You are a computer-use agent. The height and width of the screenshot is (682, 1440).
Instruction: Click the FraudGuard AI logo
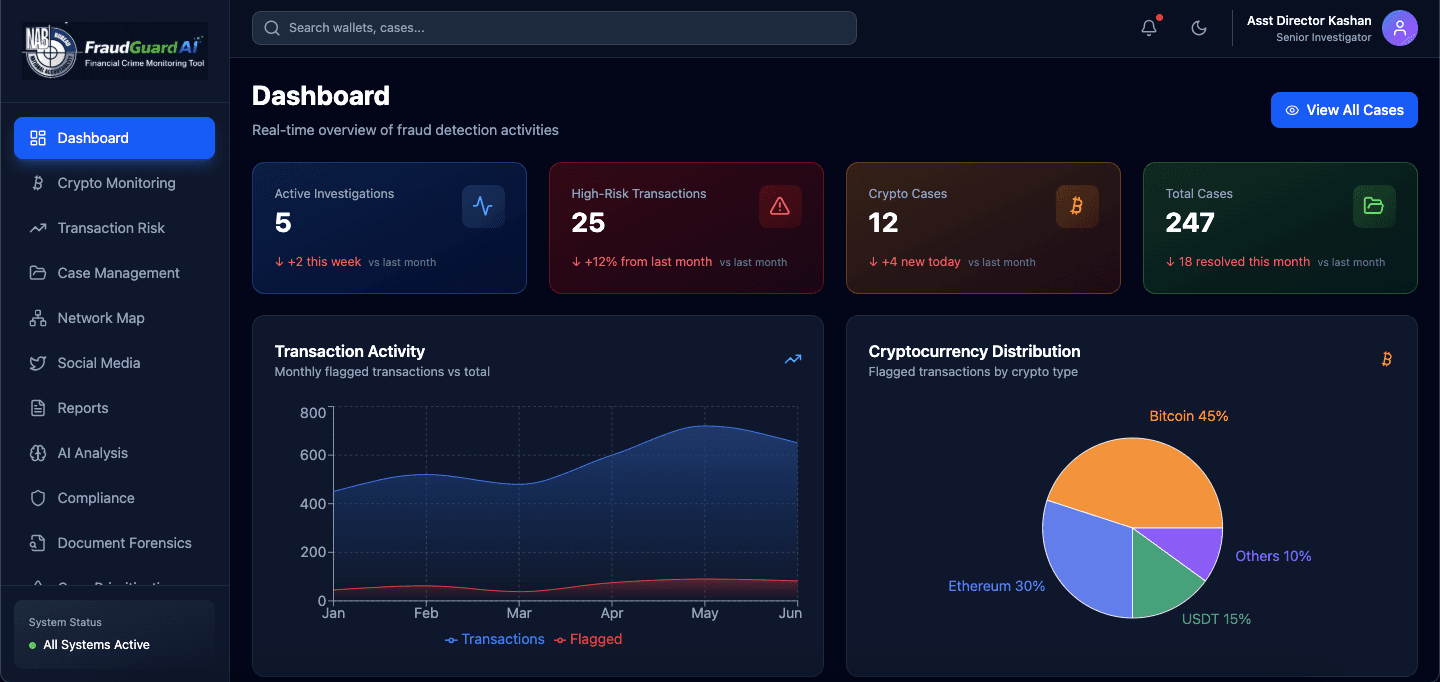(115, 51)
